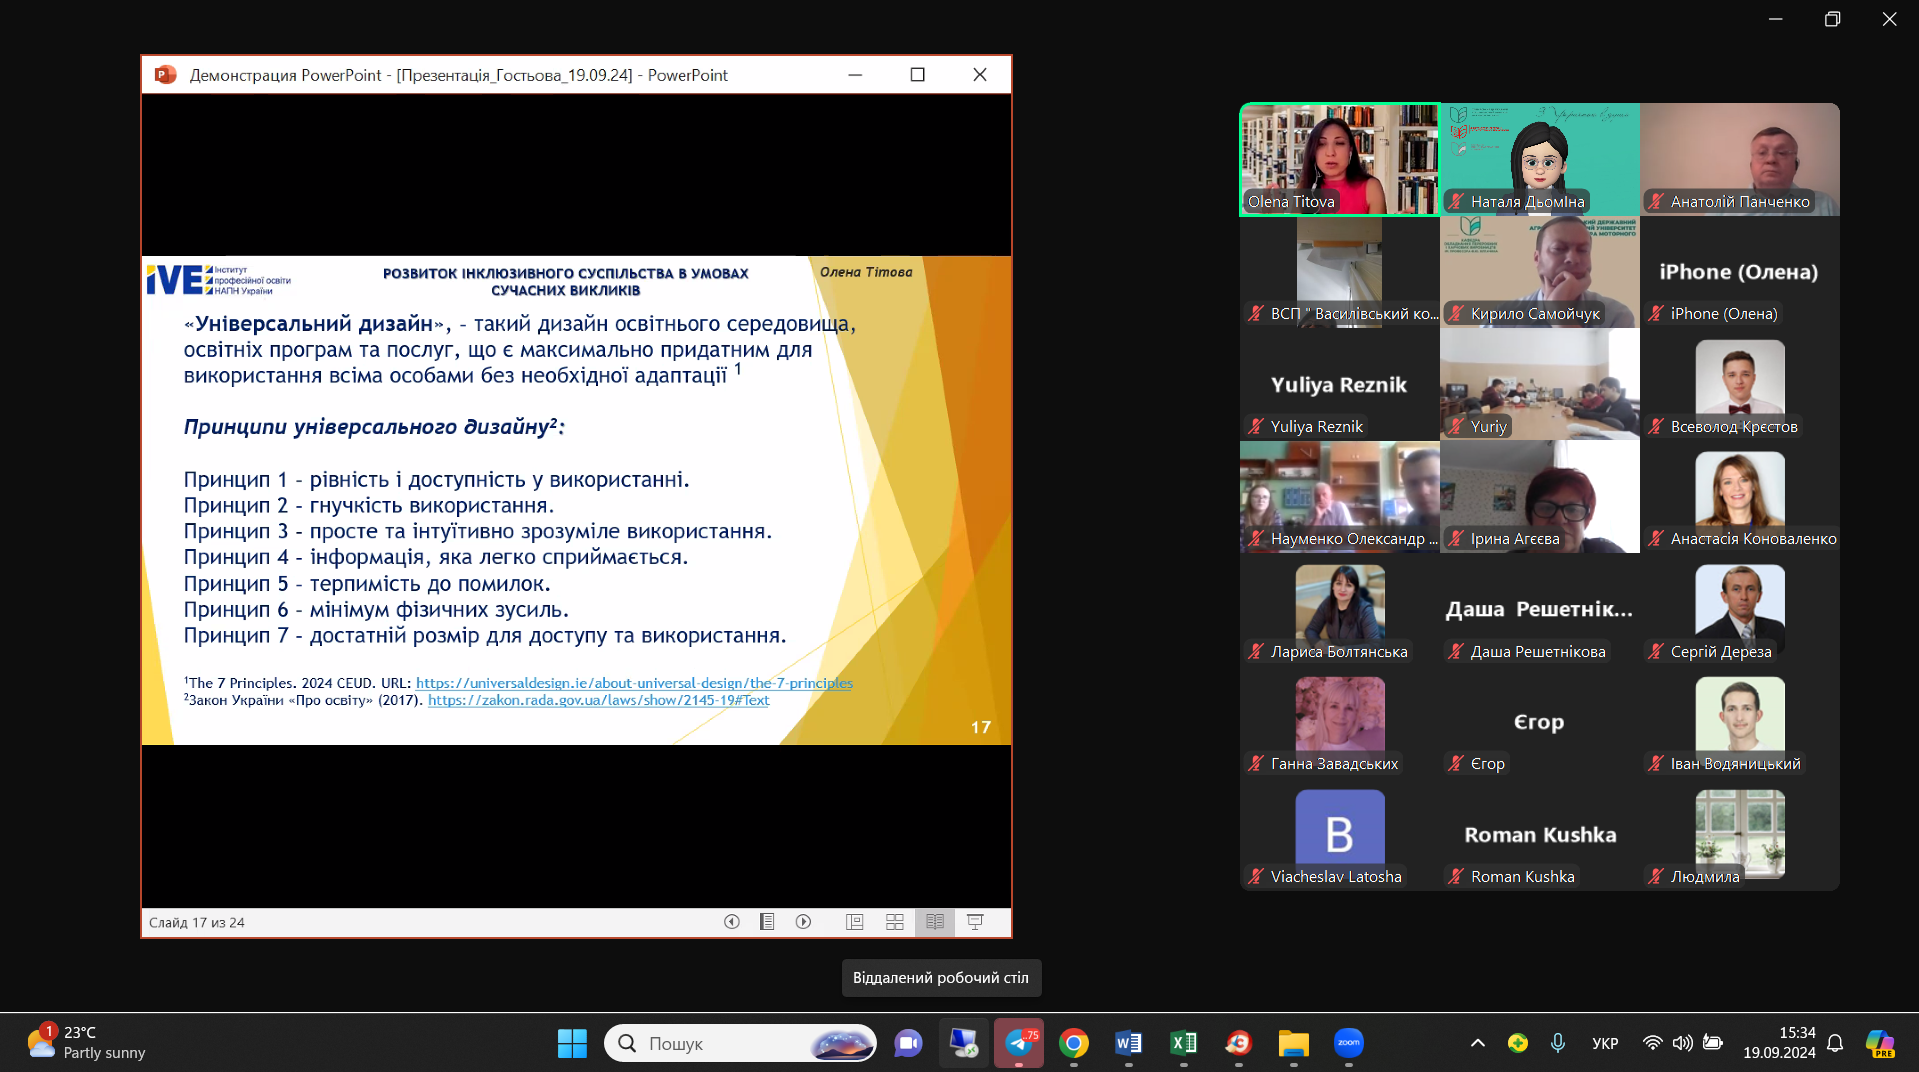Screen dimensions: 1919x1072
Task: Switch to Normal view in PowerPoint
Action: pos(854,922)
